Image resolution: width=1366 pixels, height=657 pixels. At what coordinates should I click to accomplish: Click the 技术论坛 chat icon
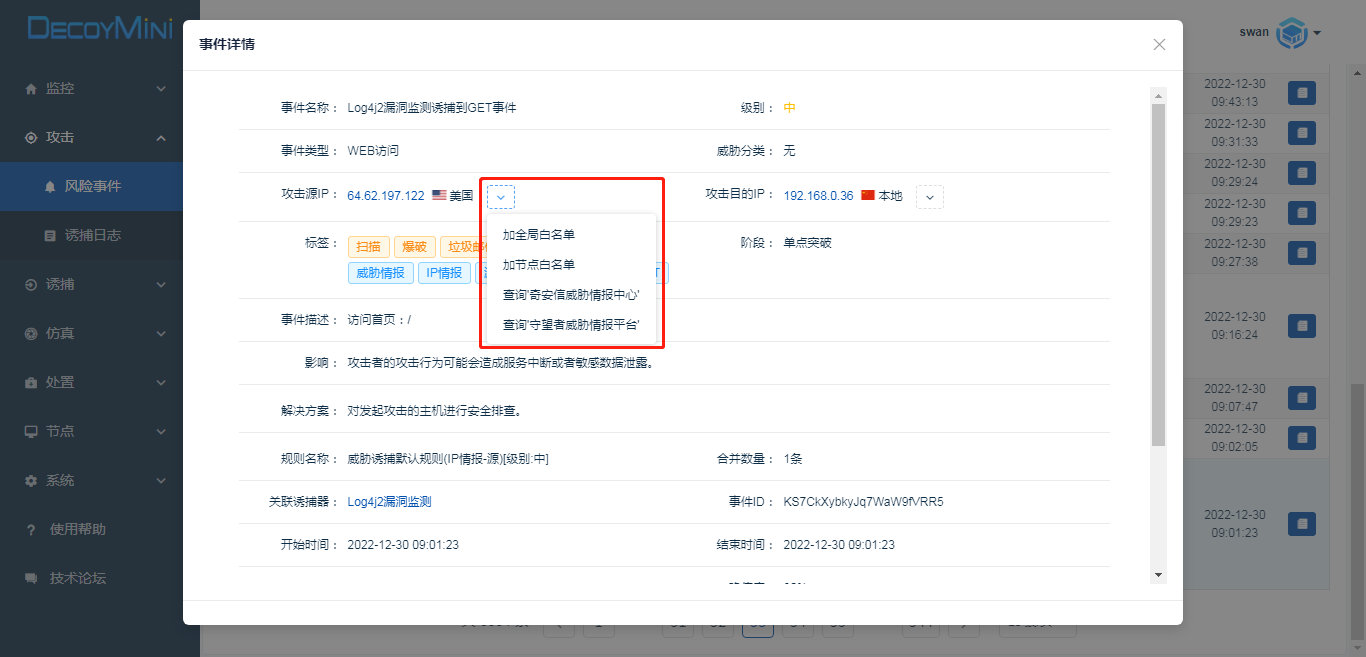[x=31, y=579]
